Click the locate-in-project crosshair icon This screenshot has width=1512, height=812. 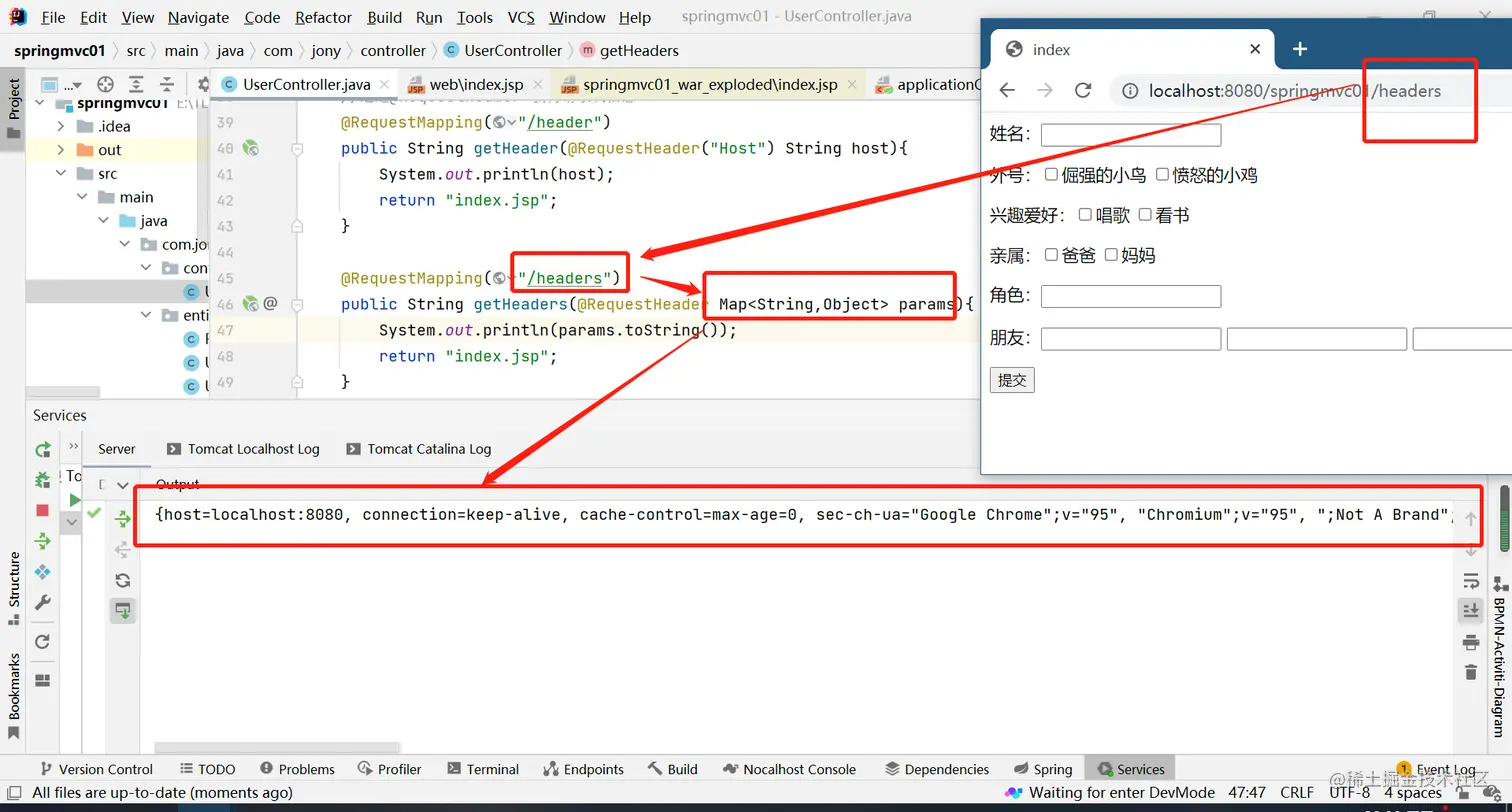click(x=105, y=84)
